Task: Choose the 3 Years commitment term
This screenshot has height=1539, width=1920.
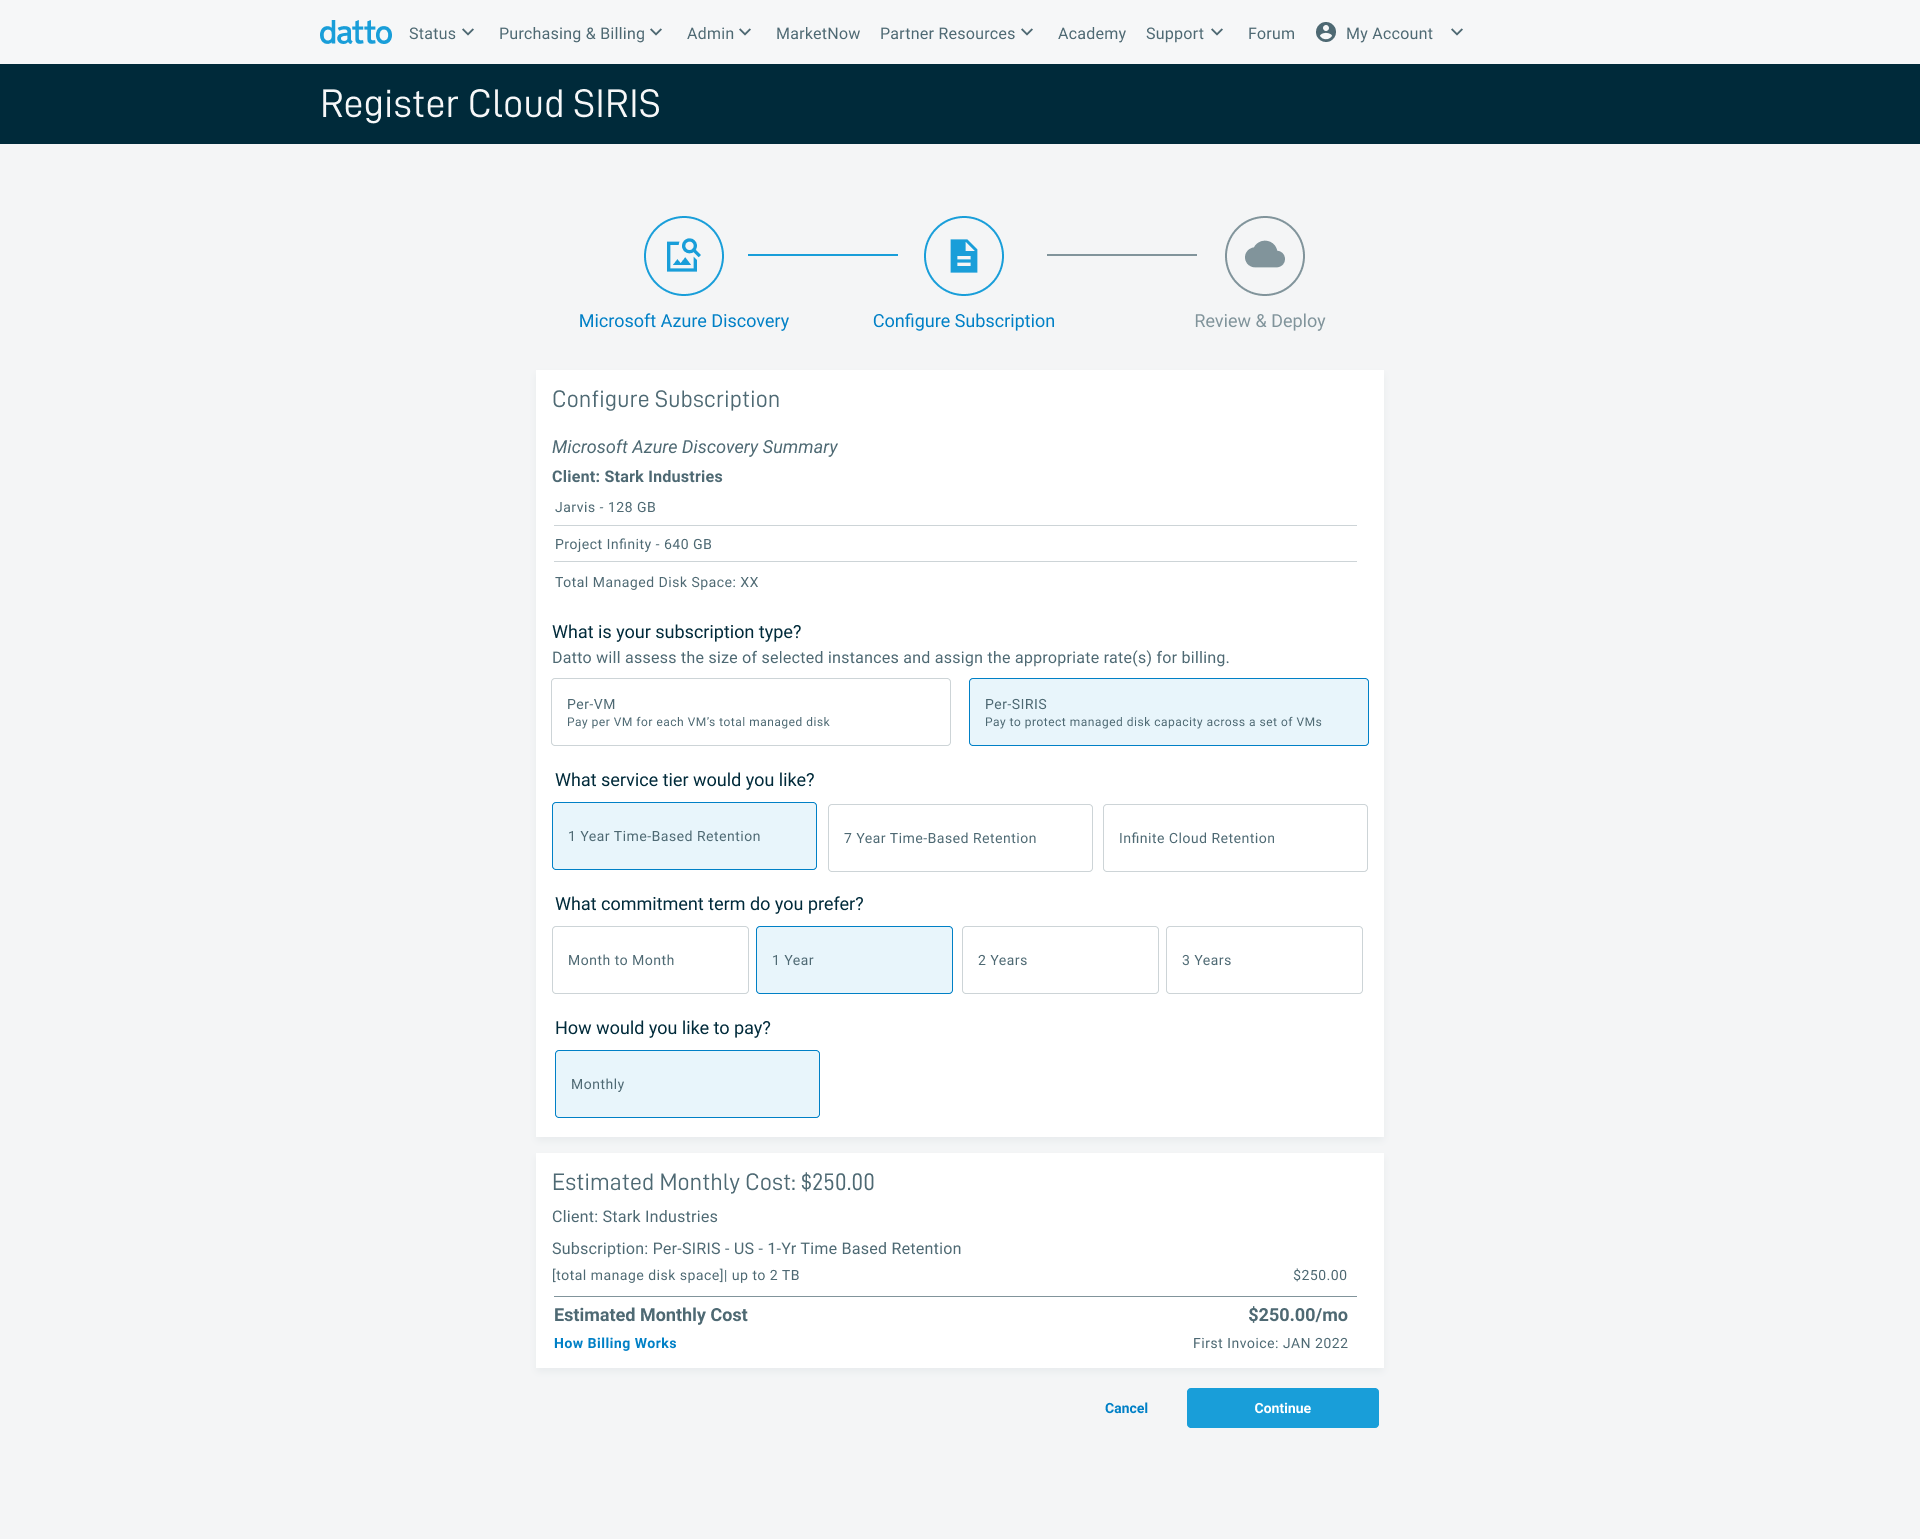Action: [1263, 960]
